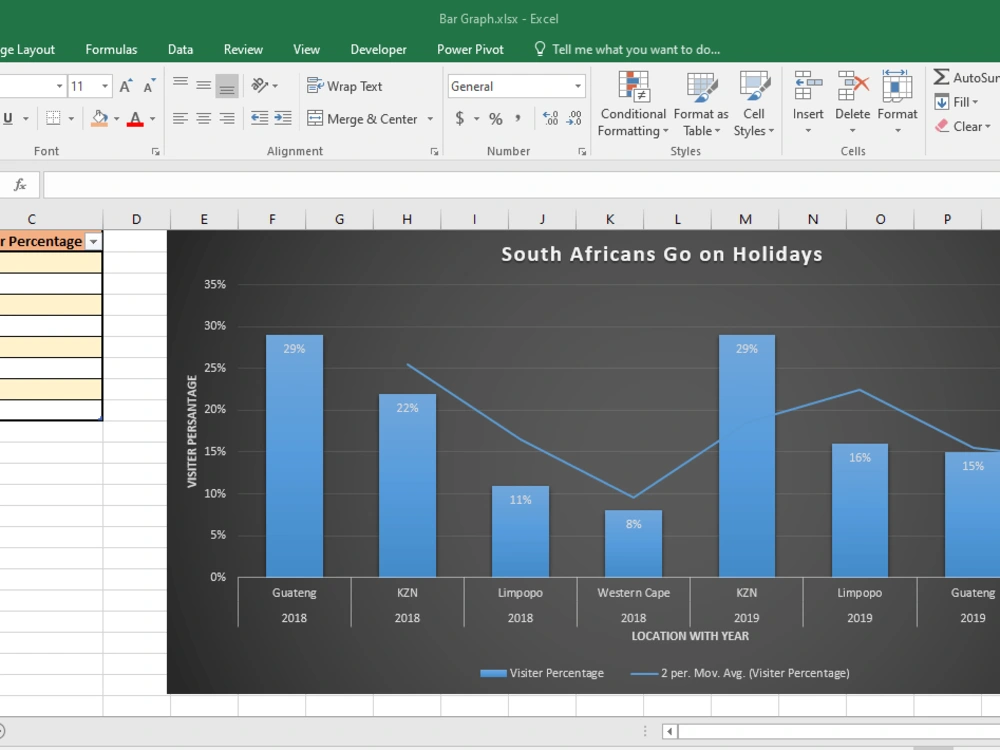Screen dimensions: 1000x750
Task: Click the fx formula bar button
Action: [x=20, y=184]
